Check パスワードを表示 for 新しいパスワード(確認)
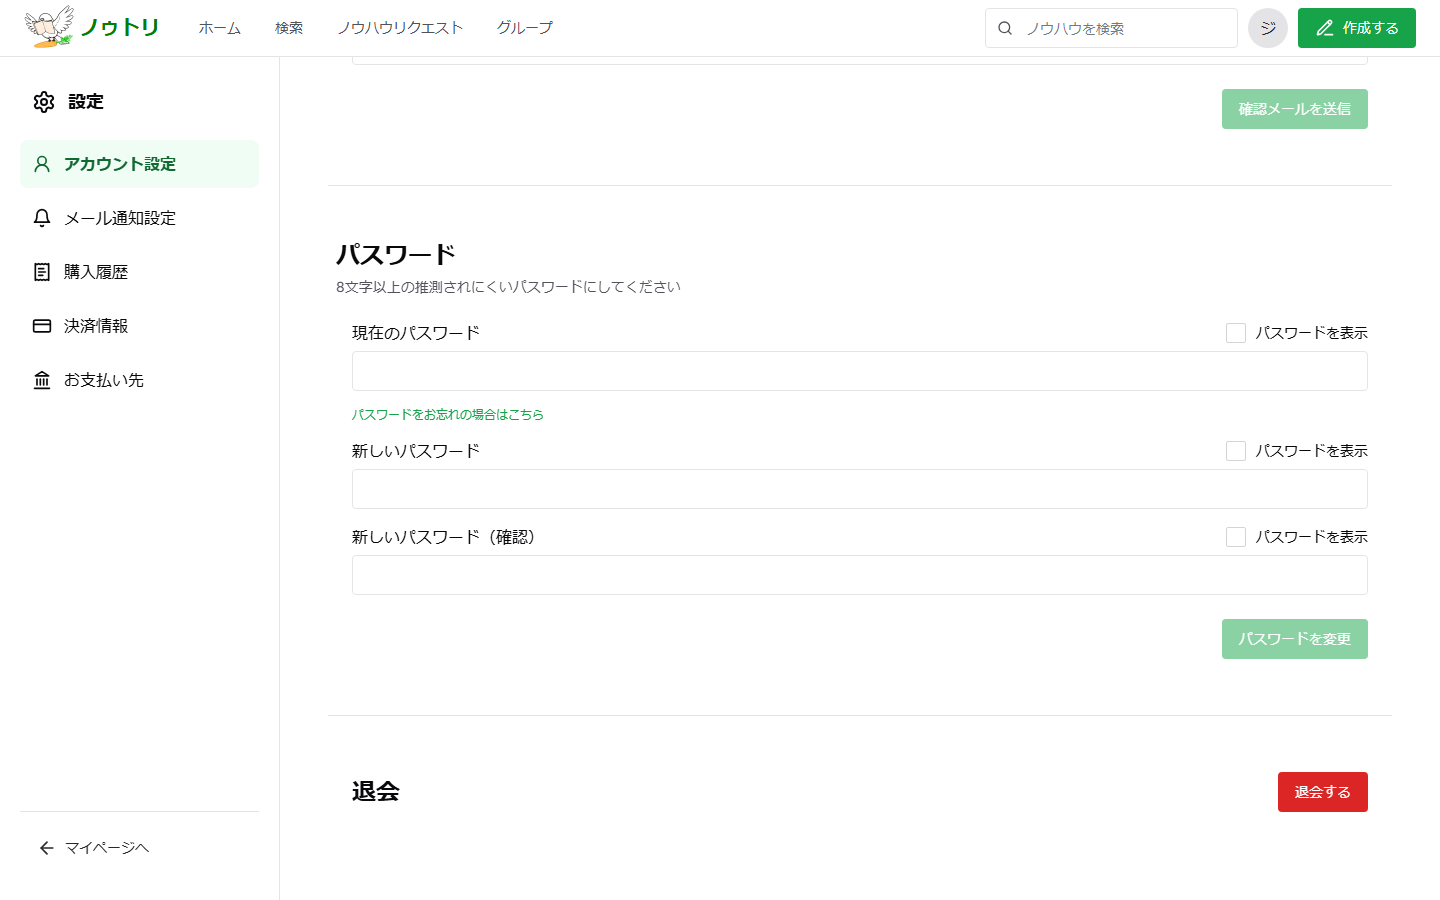The height and width of the screenshot is (900, 1440). pos(1236,537)
